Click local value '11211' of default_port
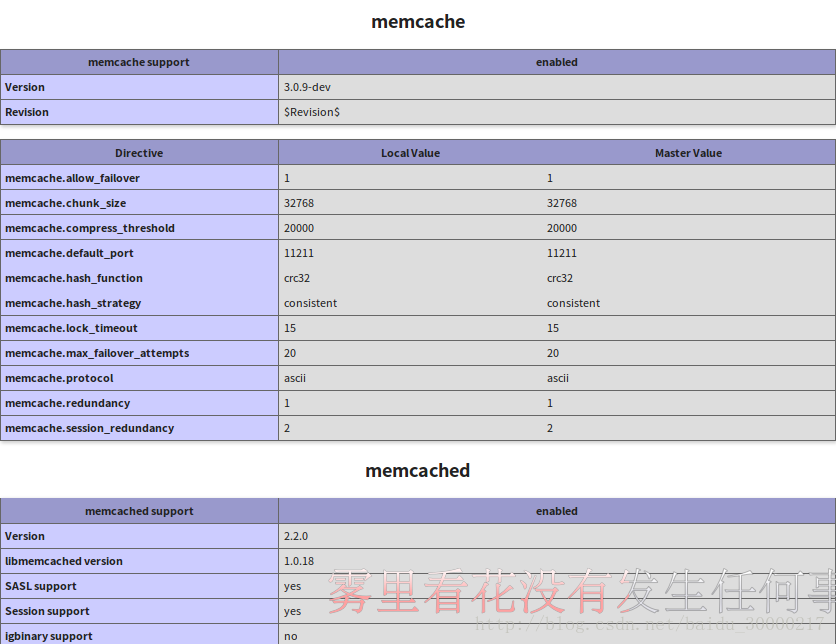Screen dimensions: 836x644 (x=299, y=253)
